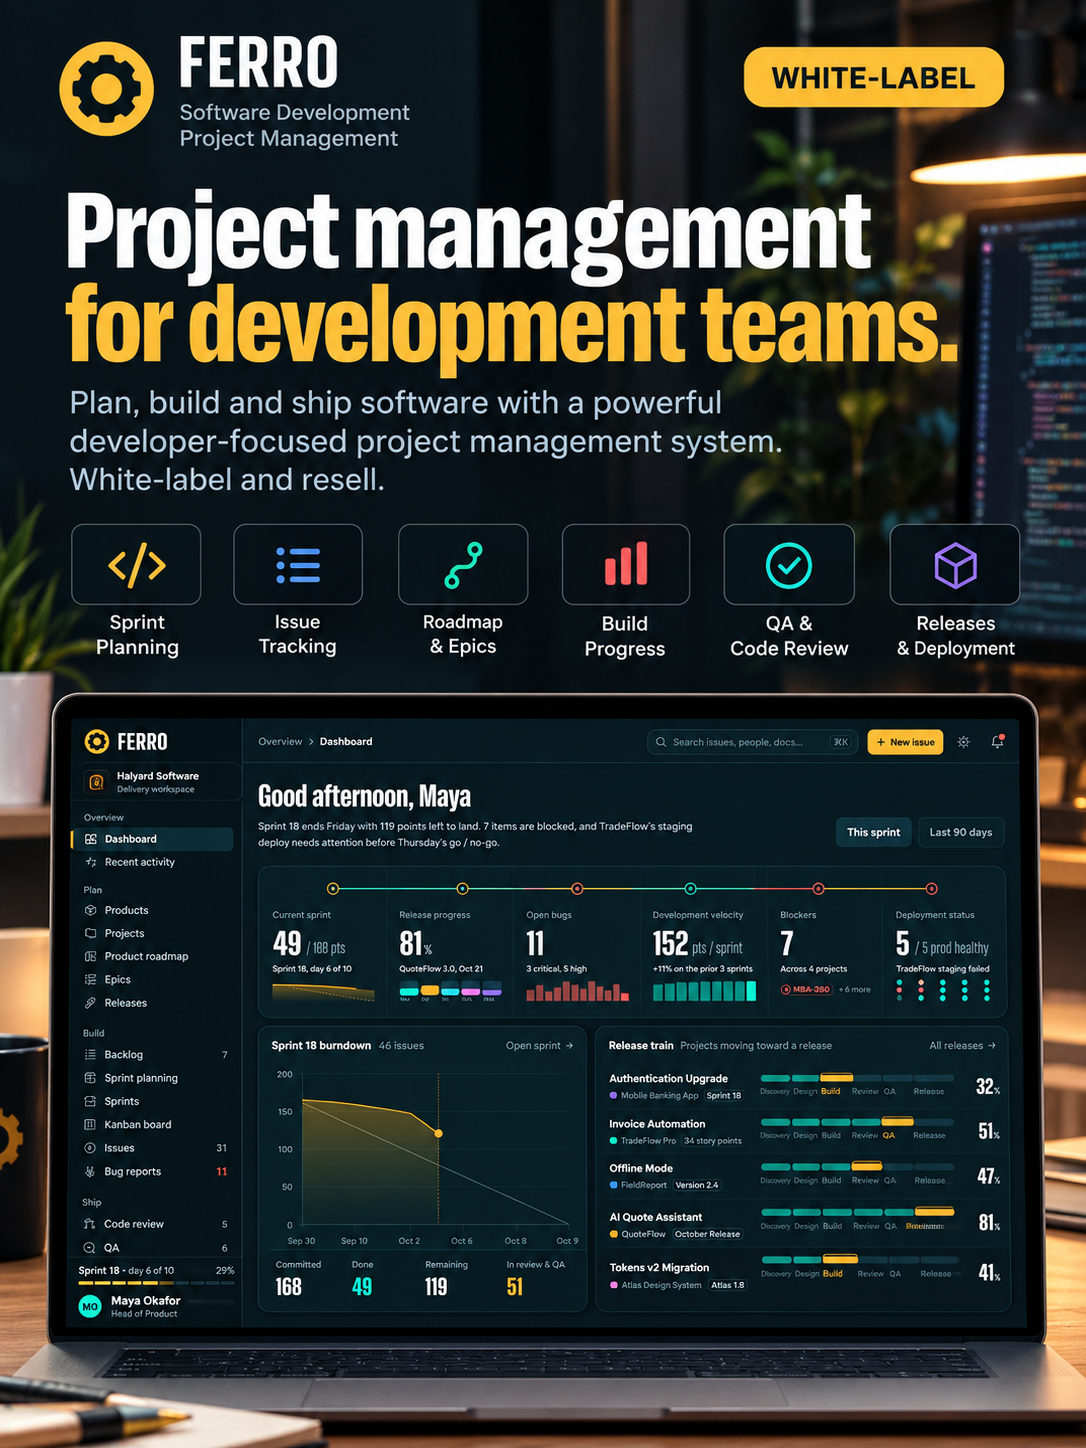The image size is (1086, 1448).
Task: Click the Invoice Automation release row title
Action: [657, 1124]
